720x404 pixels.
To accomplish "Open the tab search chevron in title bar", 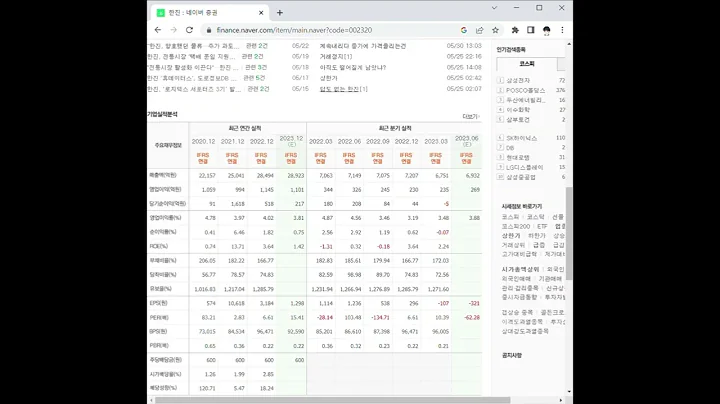I will pos(494,8).
